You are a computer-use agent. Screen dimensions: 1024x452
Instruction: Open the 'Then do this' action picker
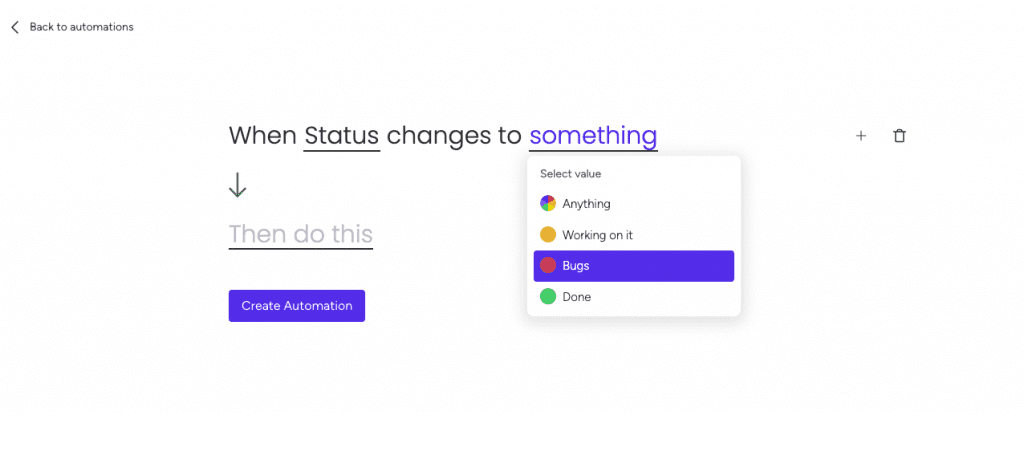[300, 234]
